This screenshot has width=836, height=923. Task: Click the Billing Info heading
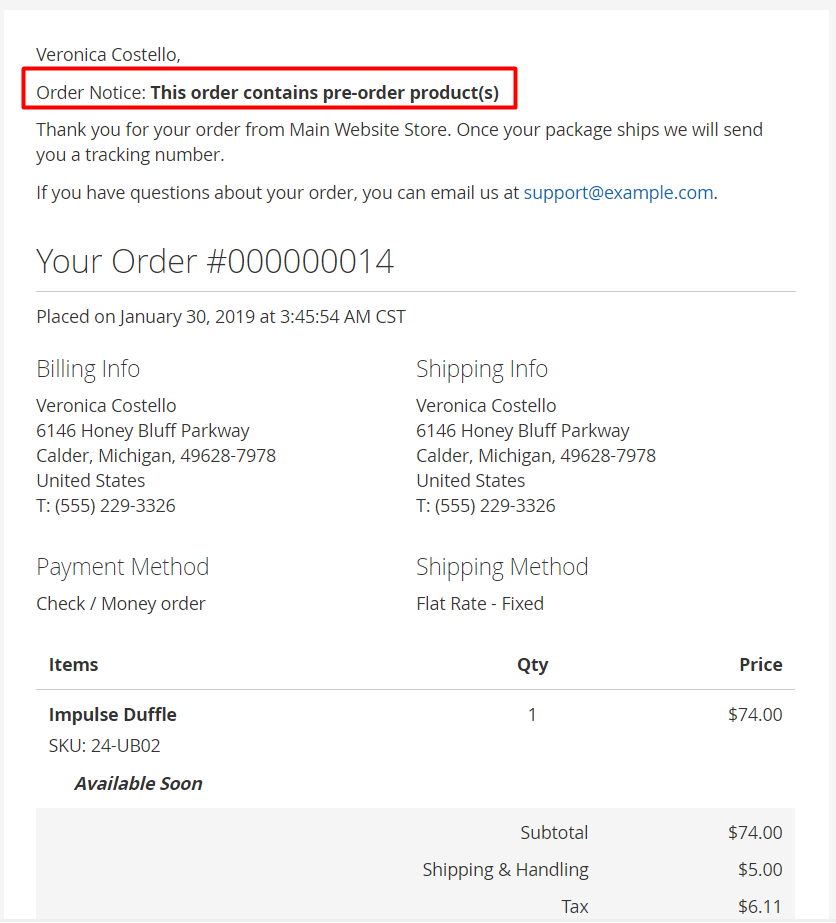click(88, 369)
